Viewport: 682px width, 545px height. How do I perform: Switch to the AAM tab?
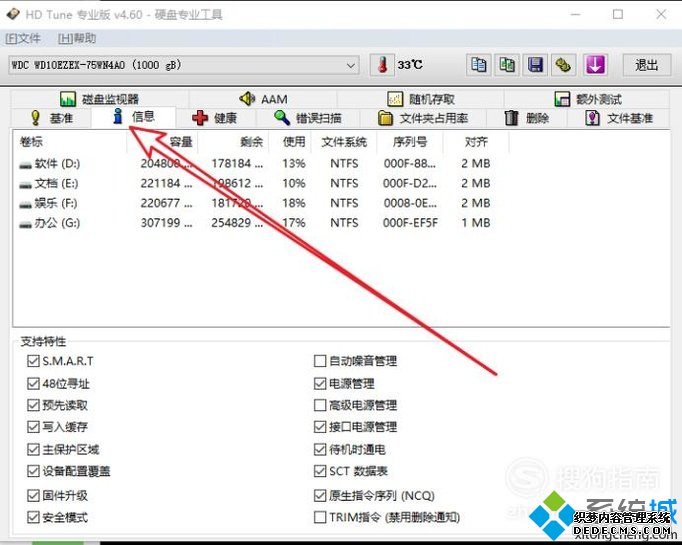coord(264,99)
